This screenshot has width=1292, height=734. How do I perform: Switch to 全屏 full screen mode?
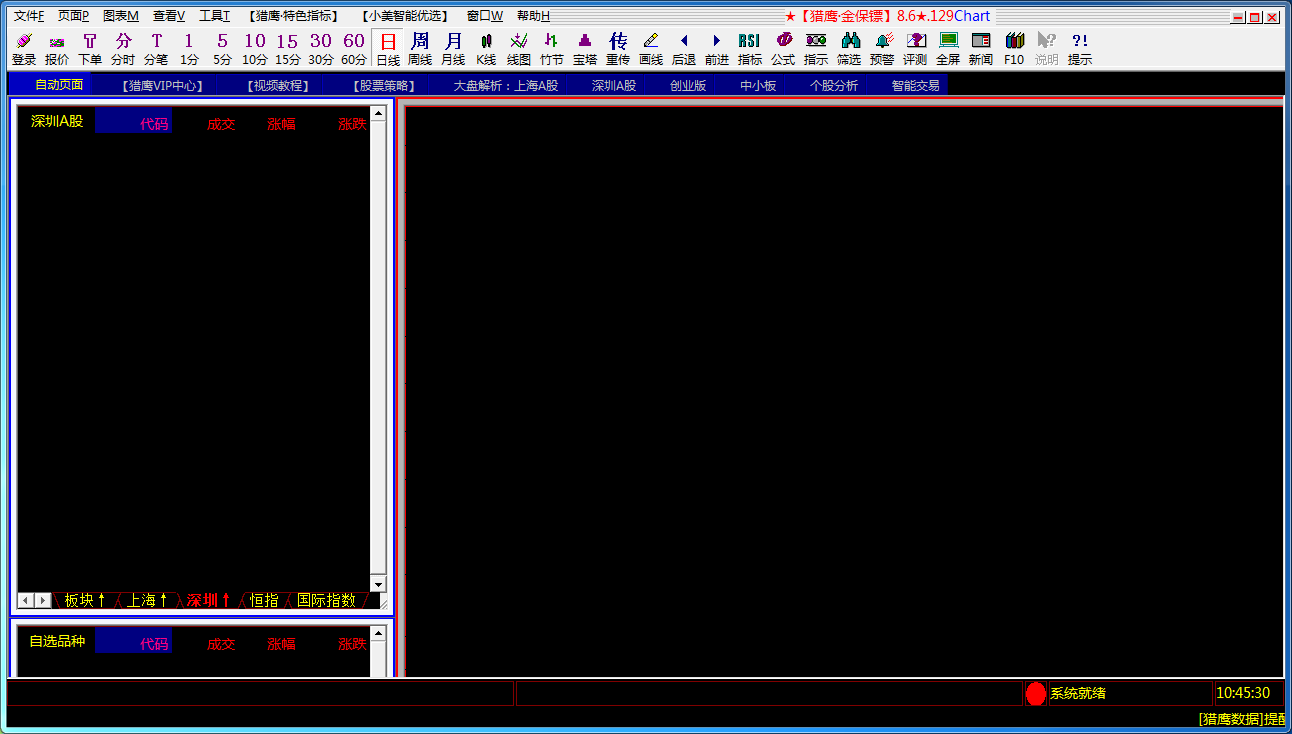[948, 49]
